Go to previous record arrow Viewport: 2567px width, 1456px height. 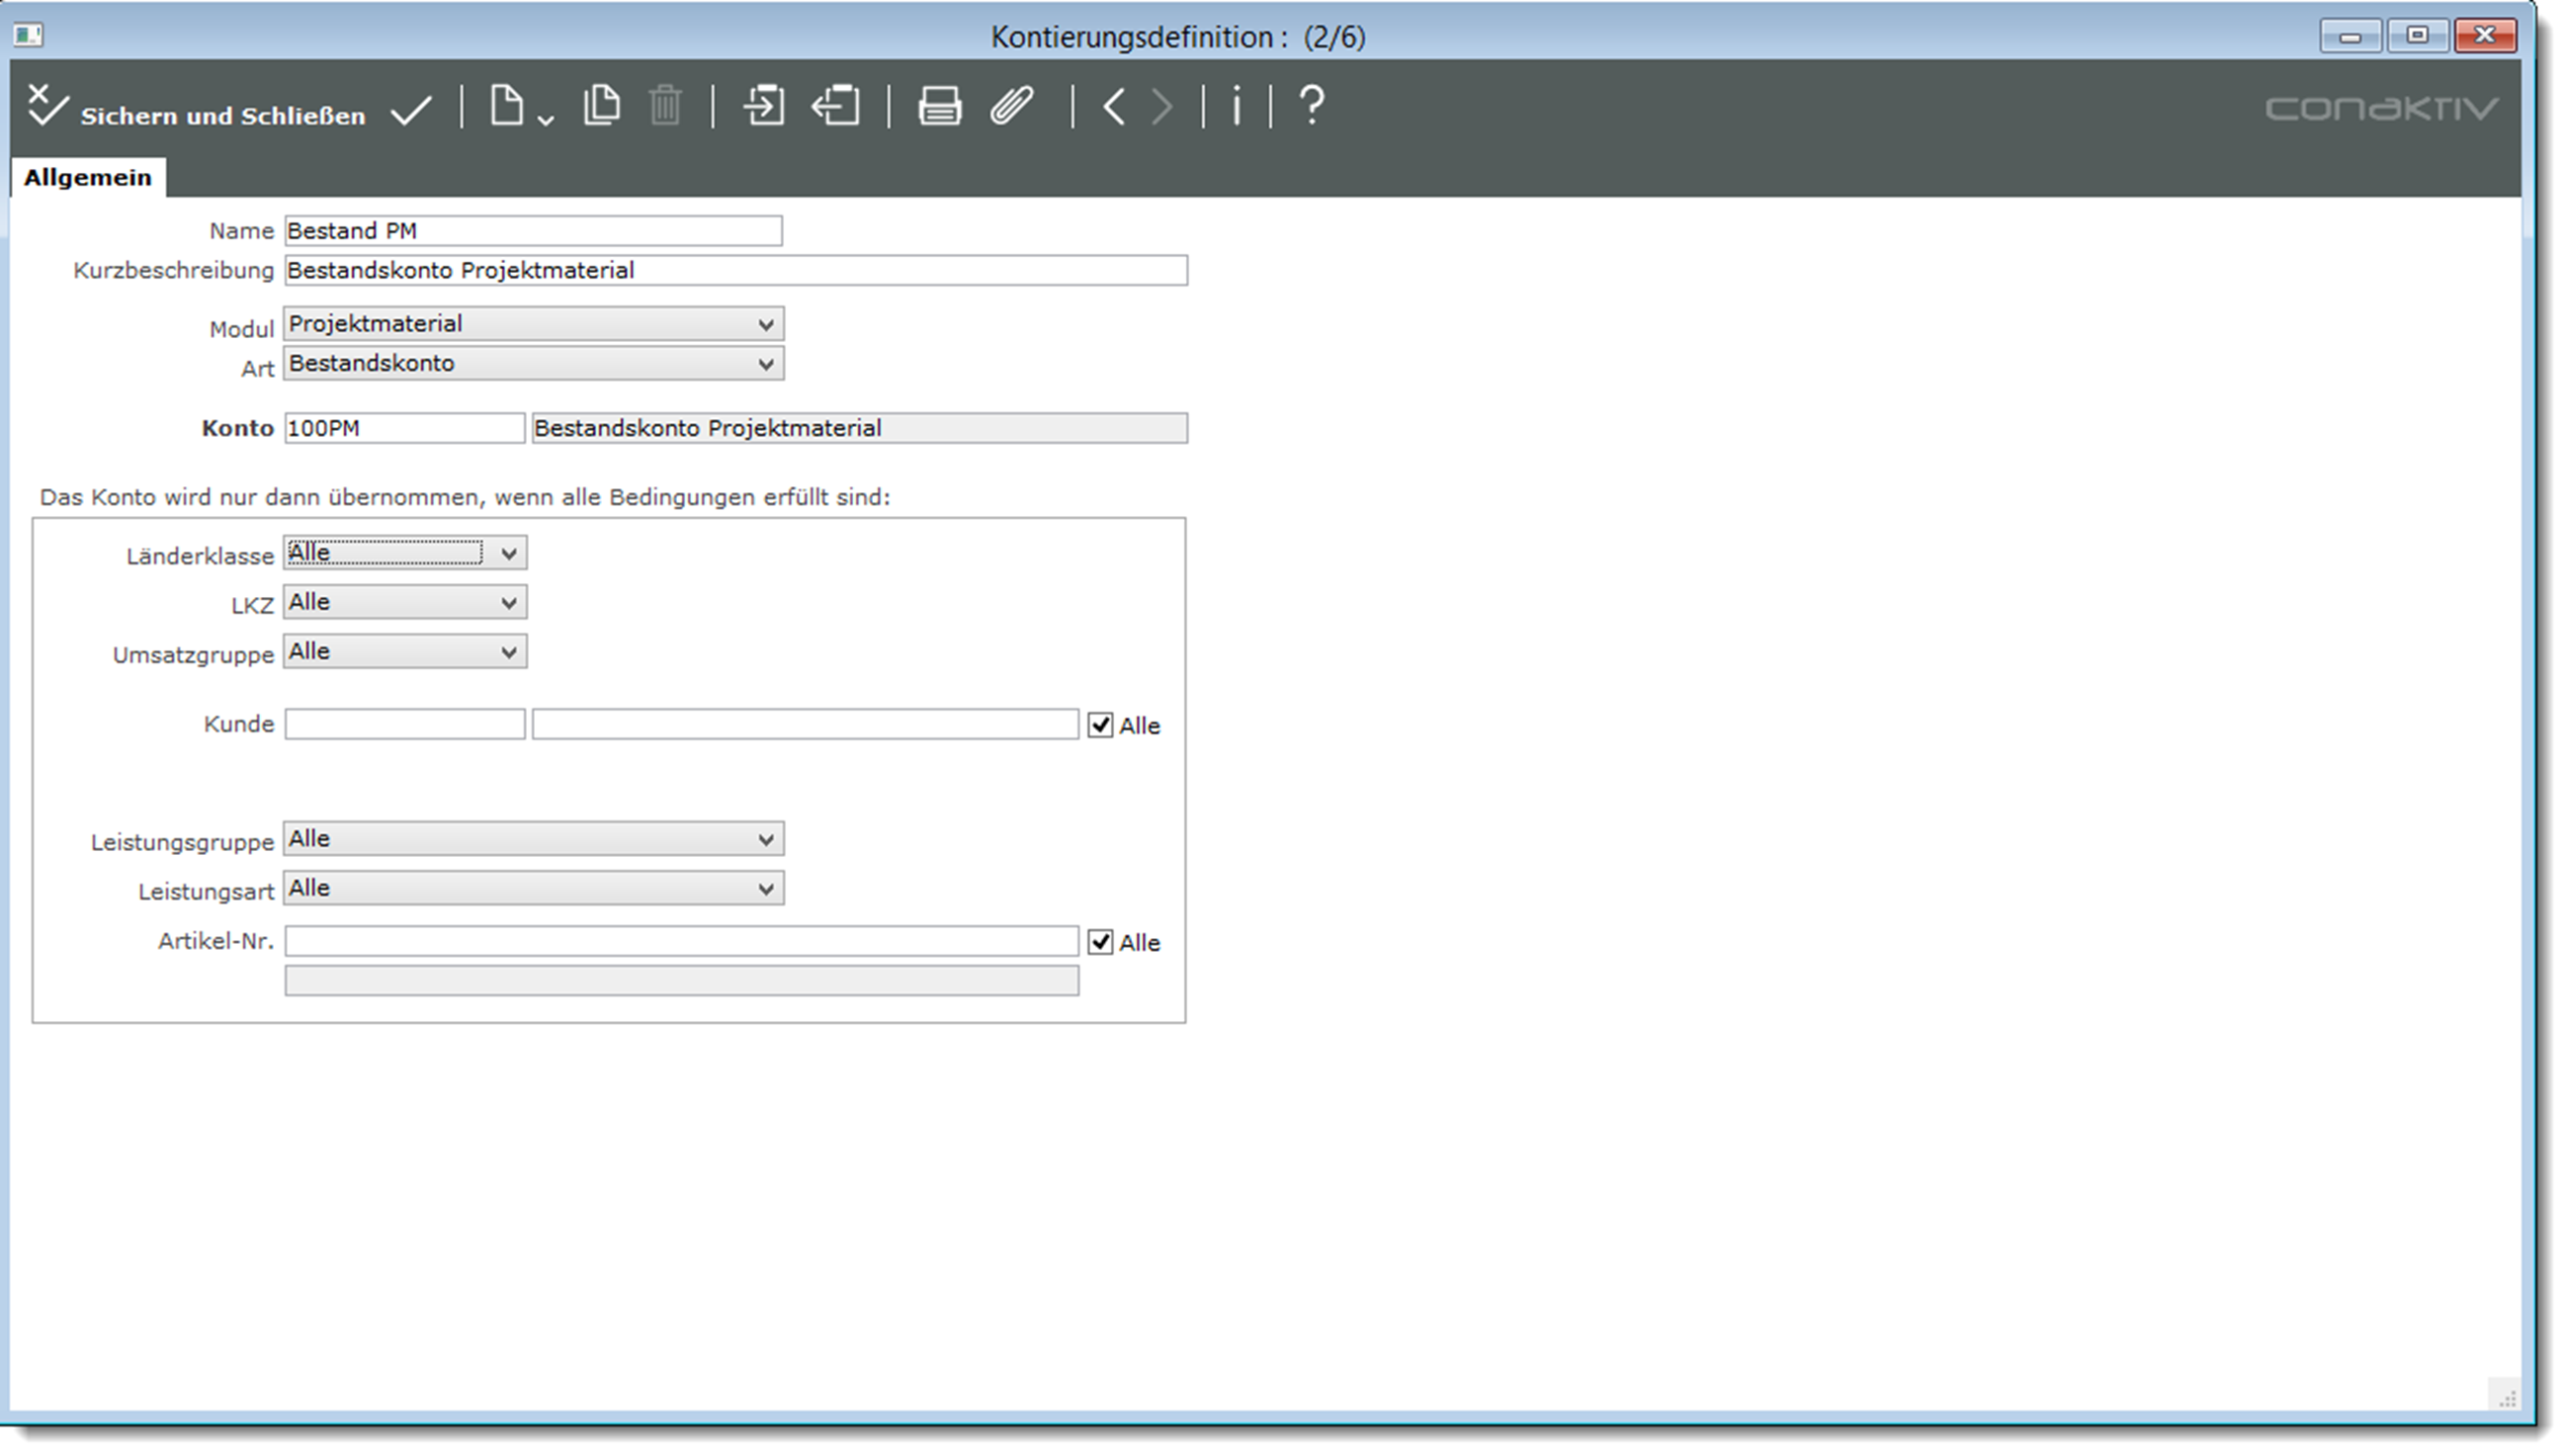click(x=1114, y=106)
